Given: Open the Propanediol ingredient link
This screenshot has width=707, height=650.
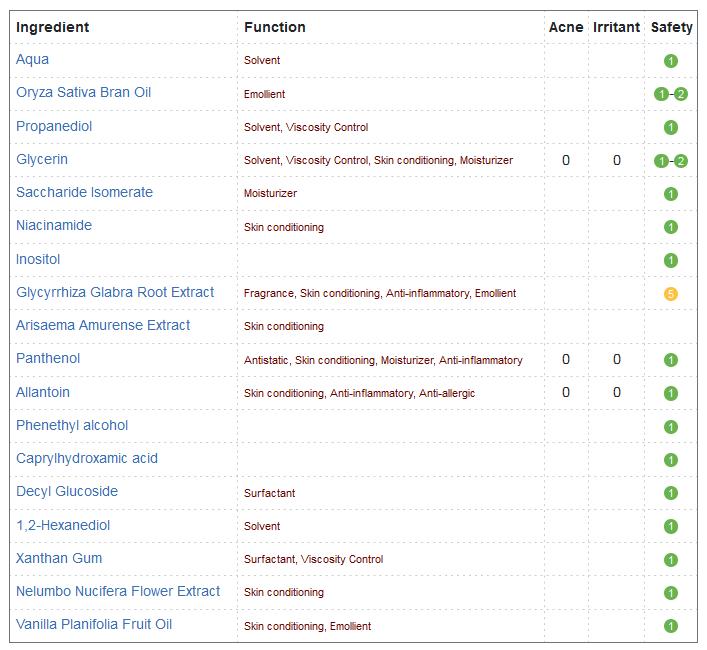Looking at the screenshot, I should (x=54, y=126).
